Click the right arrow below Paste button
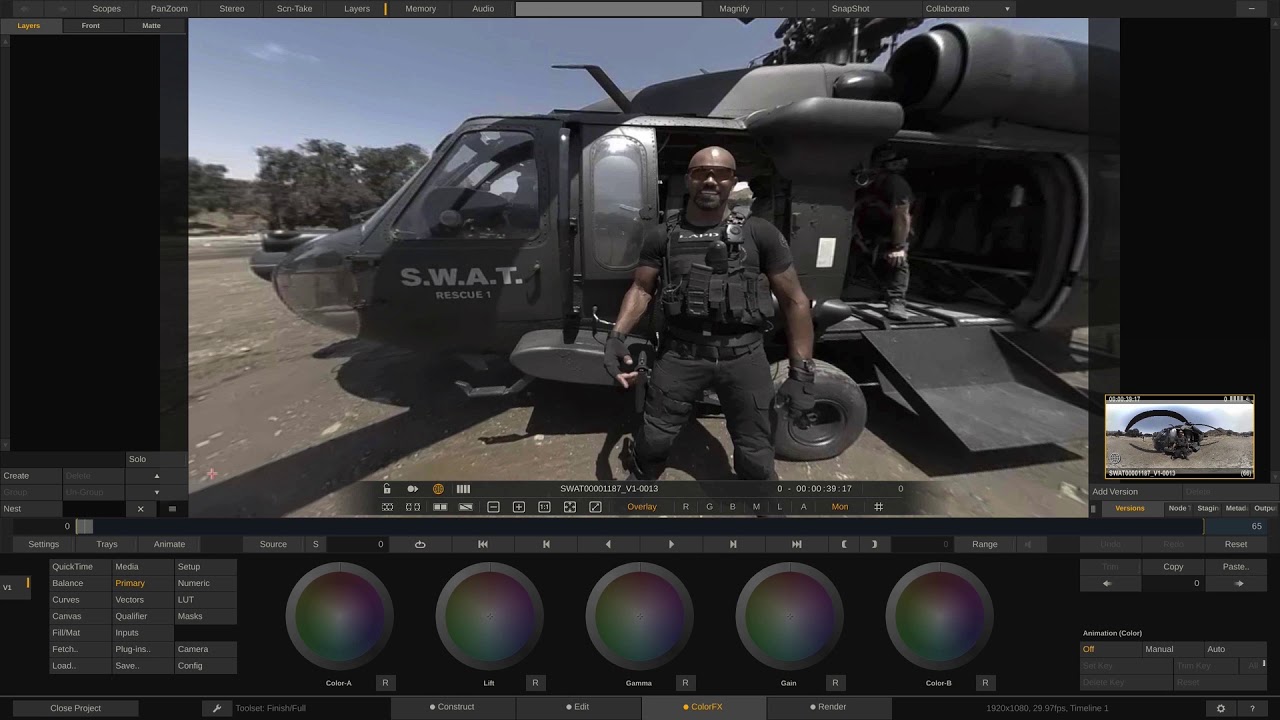 click(1239, 583)
